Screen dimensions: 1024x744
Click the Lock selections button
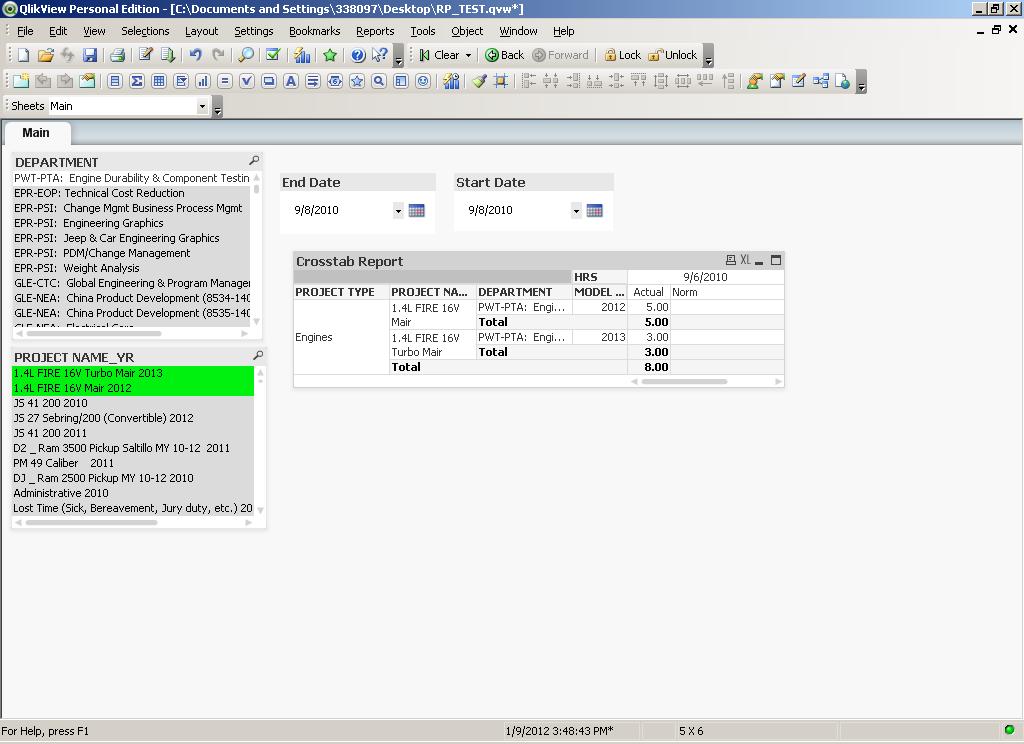pos(622,56)
